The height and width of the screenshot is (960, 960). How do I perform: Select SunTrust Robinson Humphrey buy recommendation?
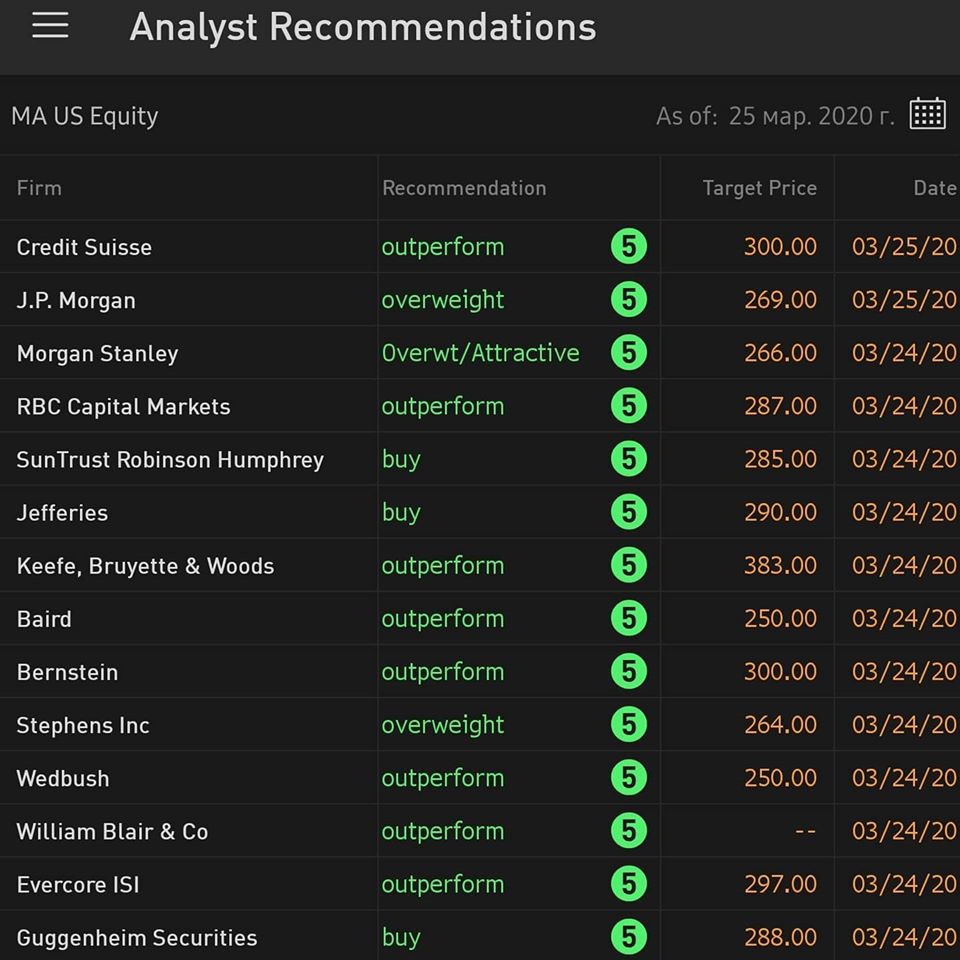coord(401,459)
